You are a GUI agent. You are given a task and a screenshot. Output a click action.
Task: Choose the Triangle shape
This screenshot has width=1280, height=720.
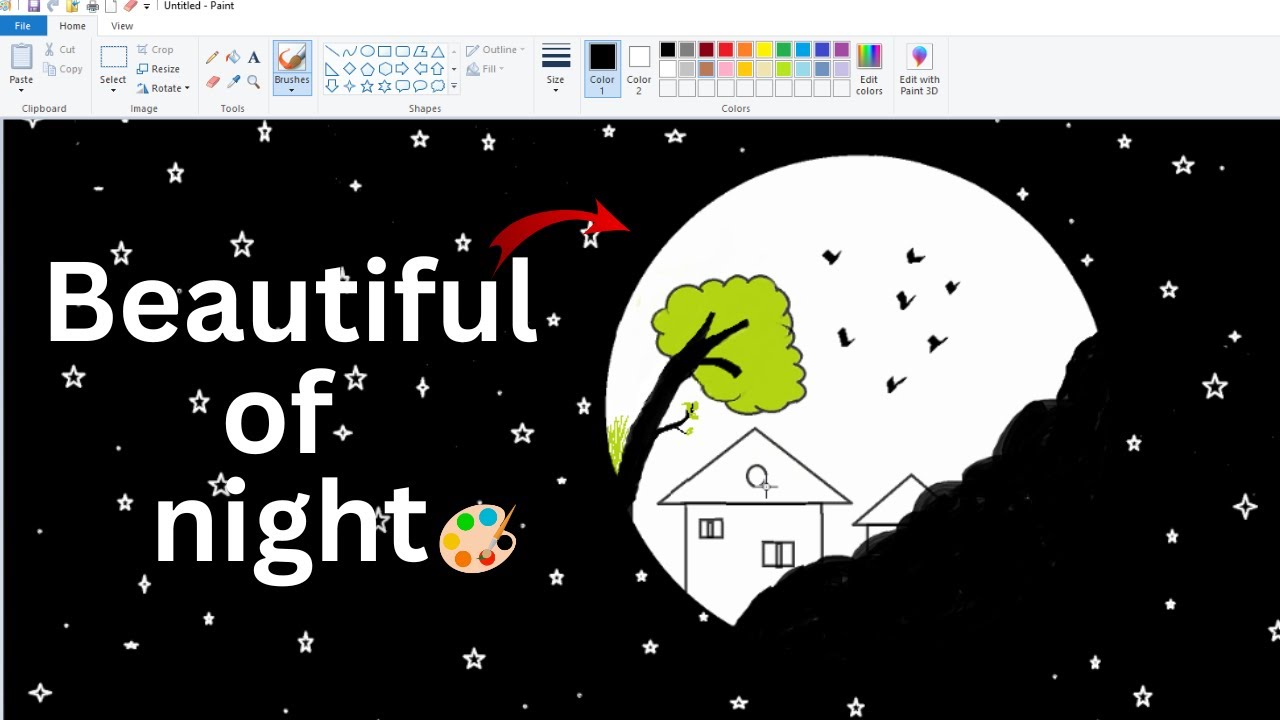[437, 51]
